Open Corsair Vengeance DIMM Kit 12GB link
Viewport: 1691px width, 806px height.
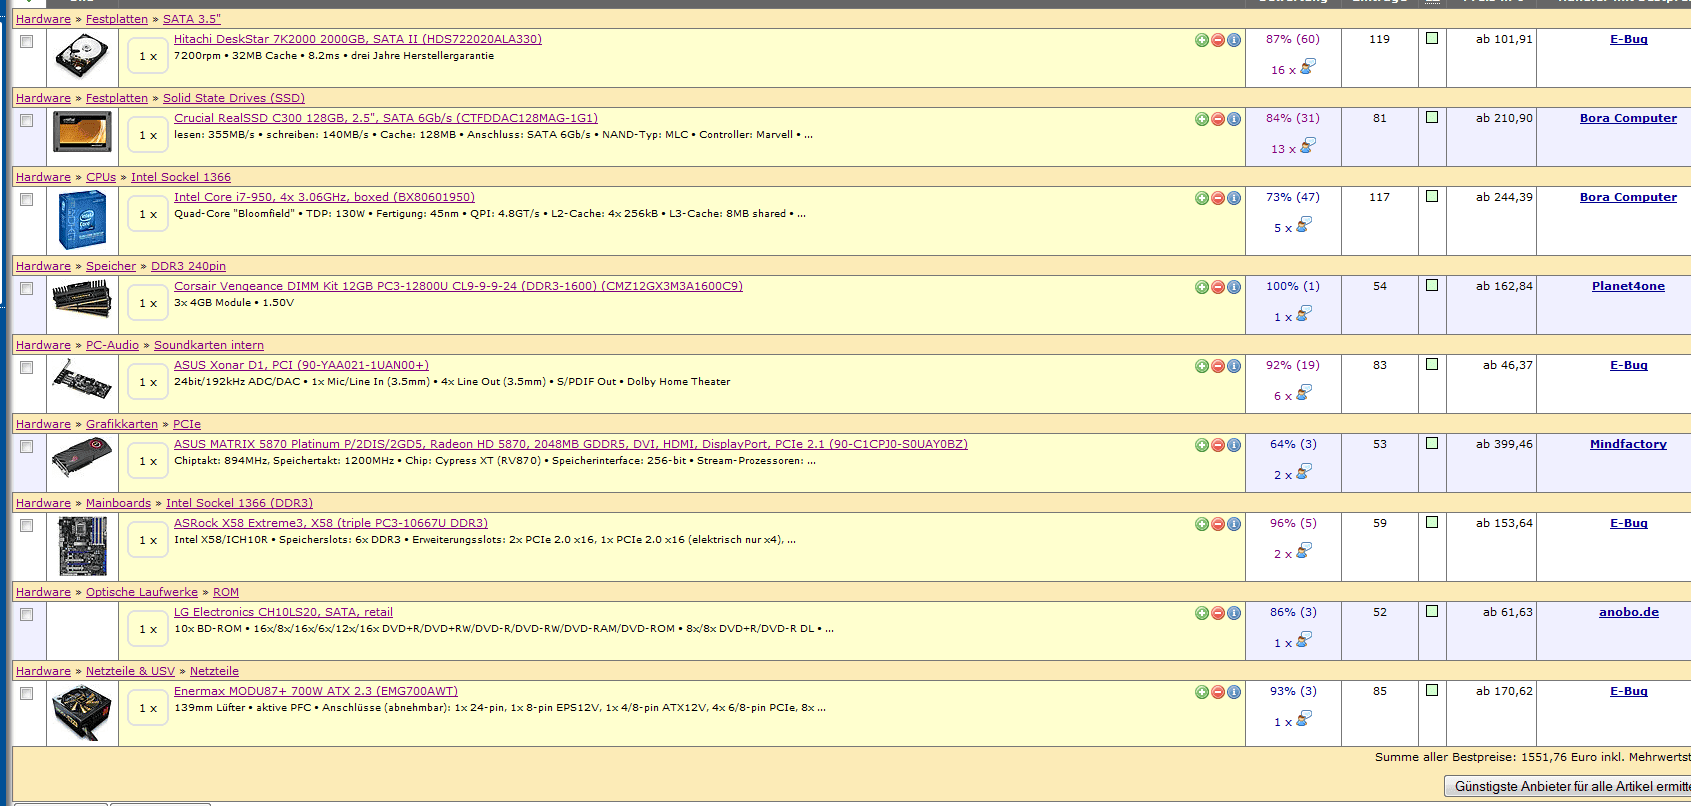tap(458, 286)
